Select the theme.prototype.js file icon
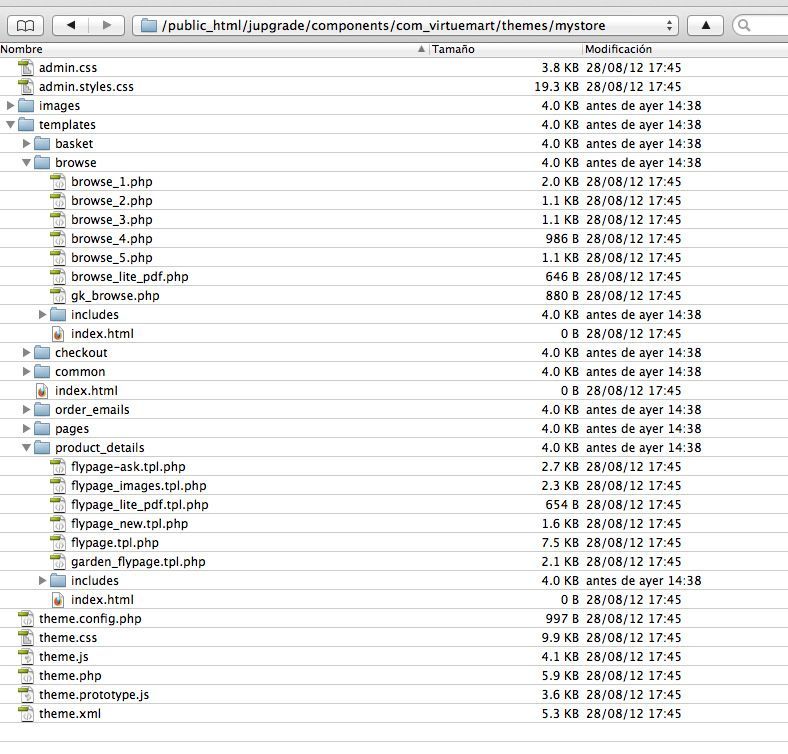Screen dimensions: 788x754 point(26,695)
